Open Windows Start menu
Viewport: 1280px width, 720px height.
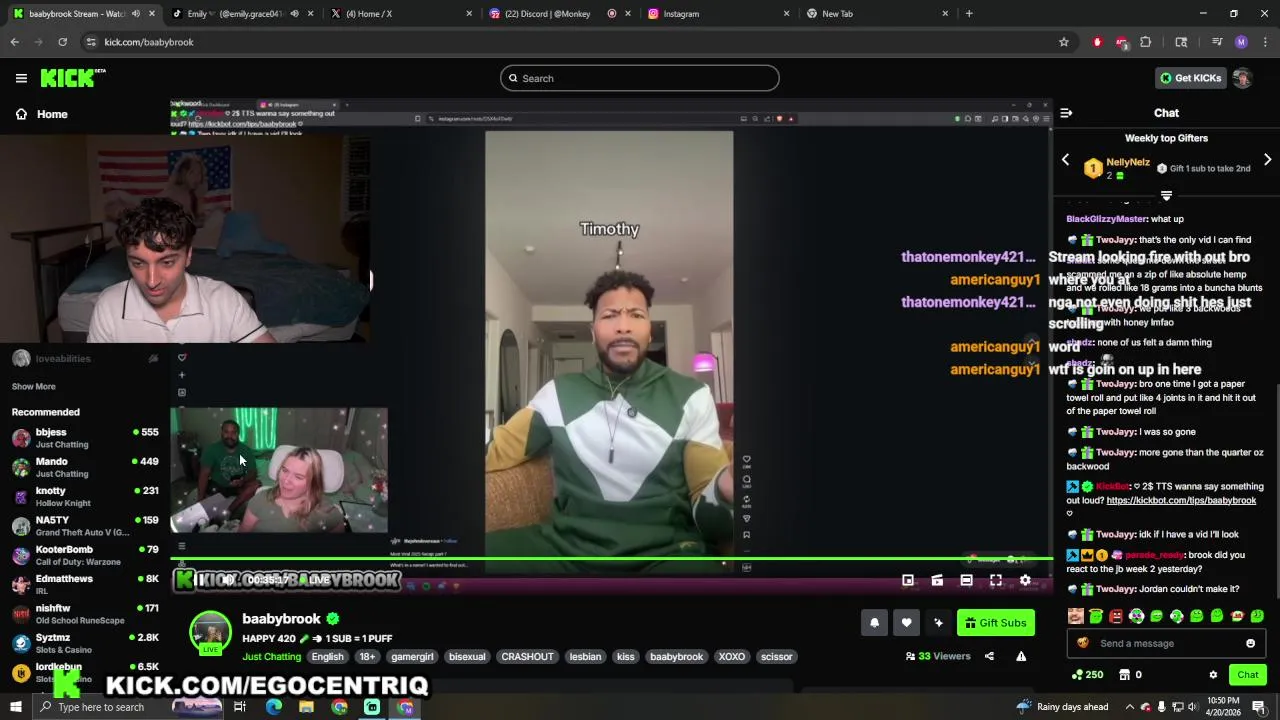point(17,707)
